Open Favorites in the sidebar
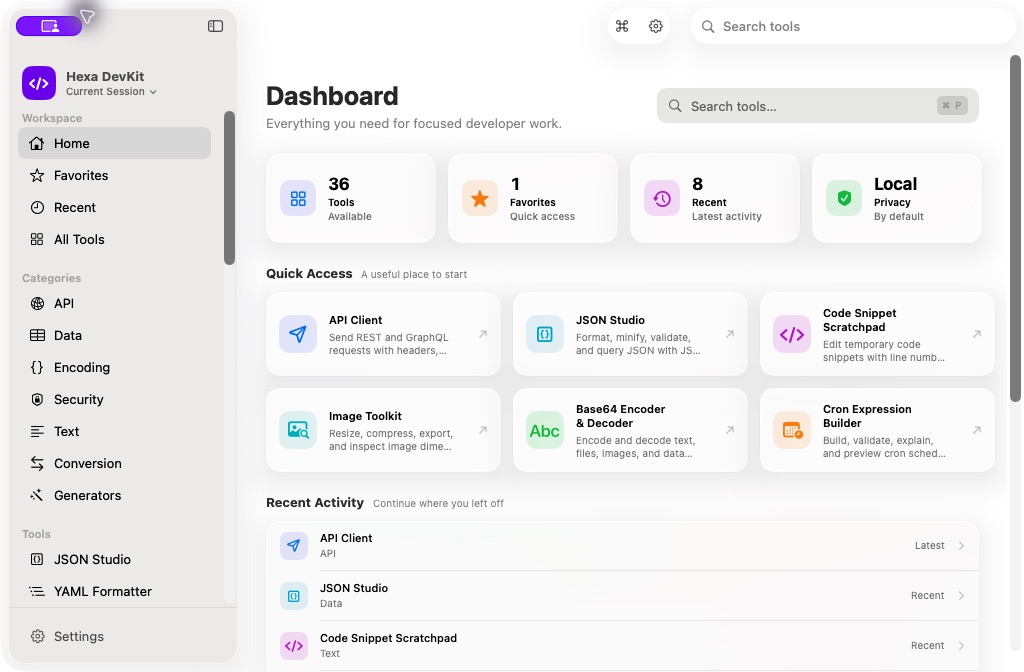Viewport: 1024px width, 672px height. coord(114,175)
